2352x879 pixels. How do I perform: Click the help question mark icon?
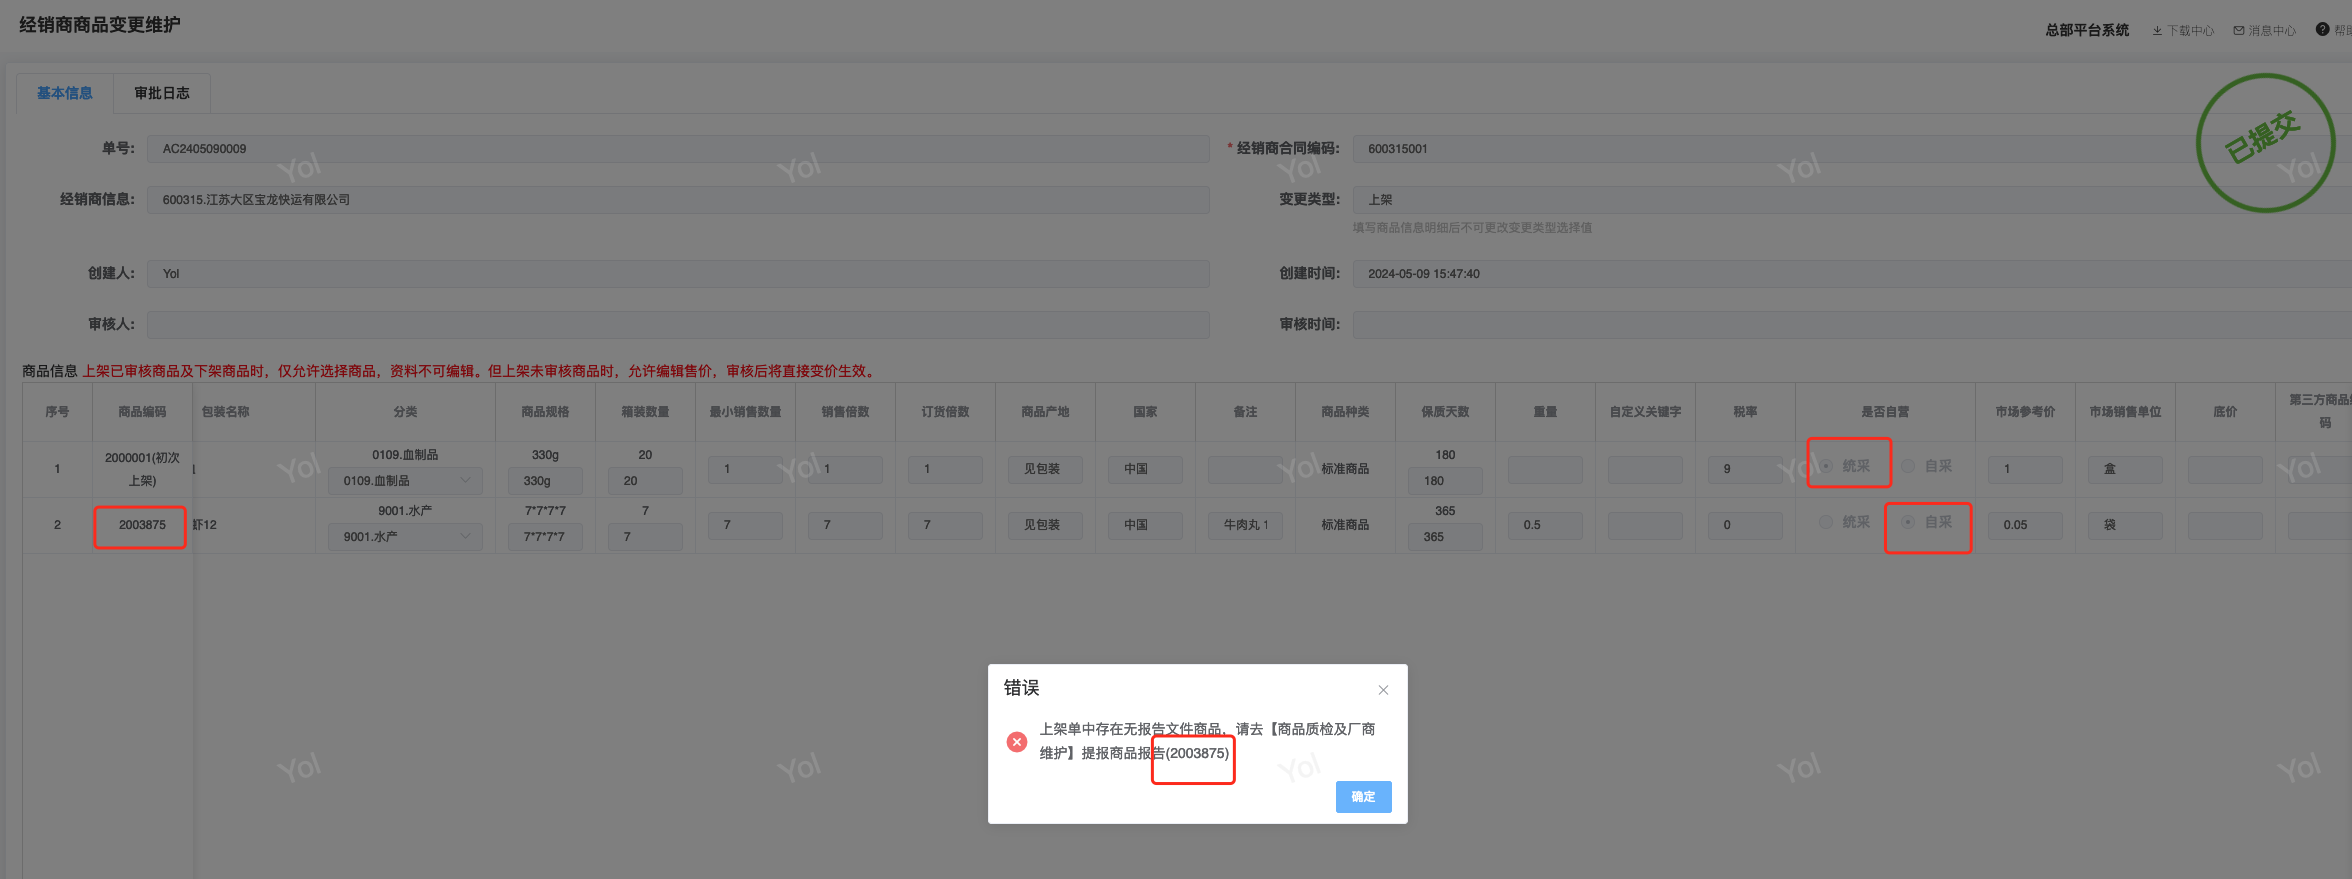click(2323, 30)
